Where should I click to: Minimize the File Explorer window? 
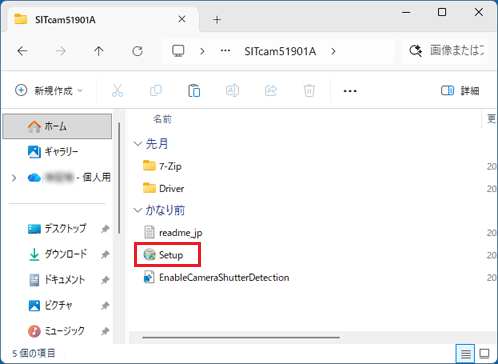coord(406,13)
